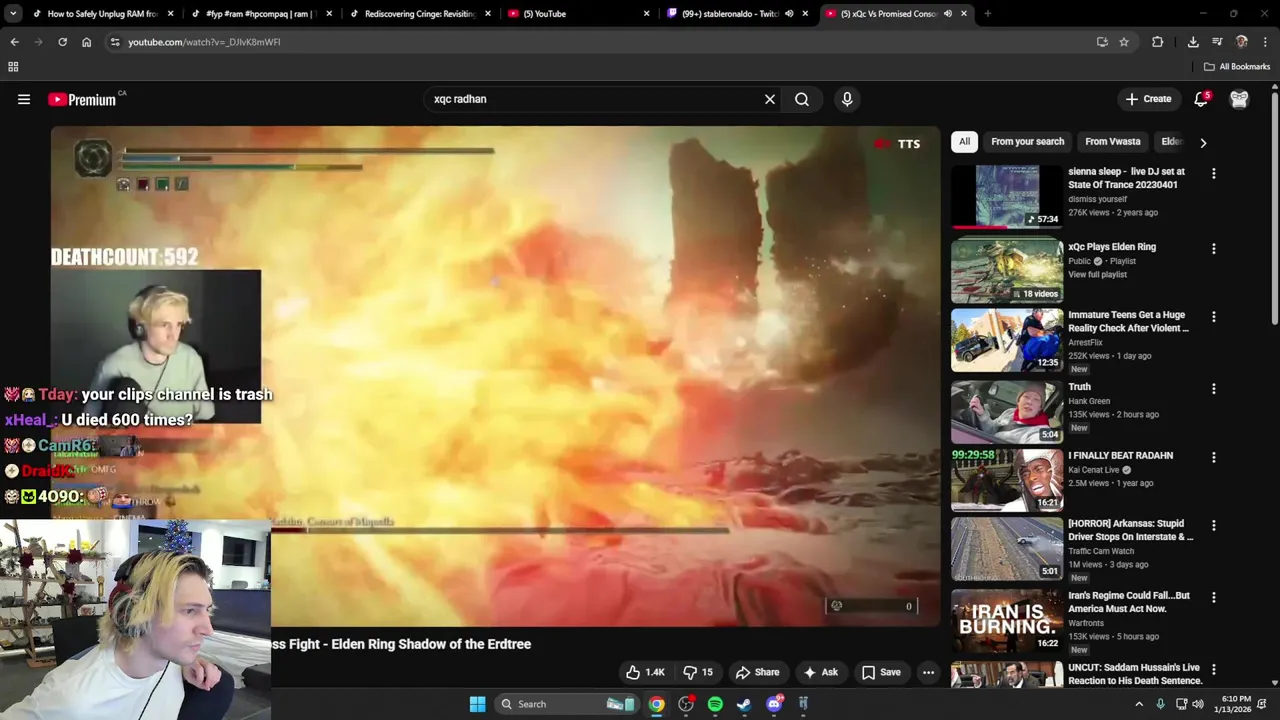Show more filter chips with the arrow

point(1203,142)
